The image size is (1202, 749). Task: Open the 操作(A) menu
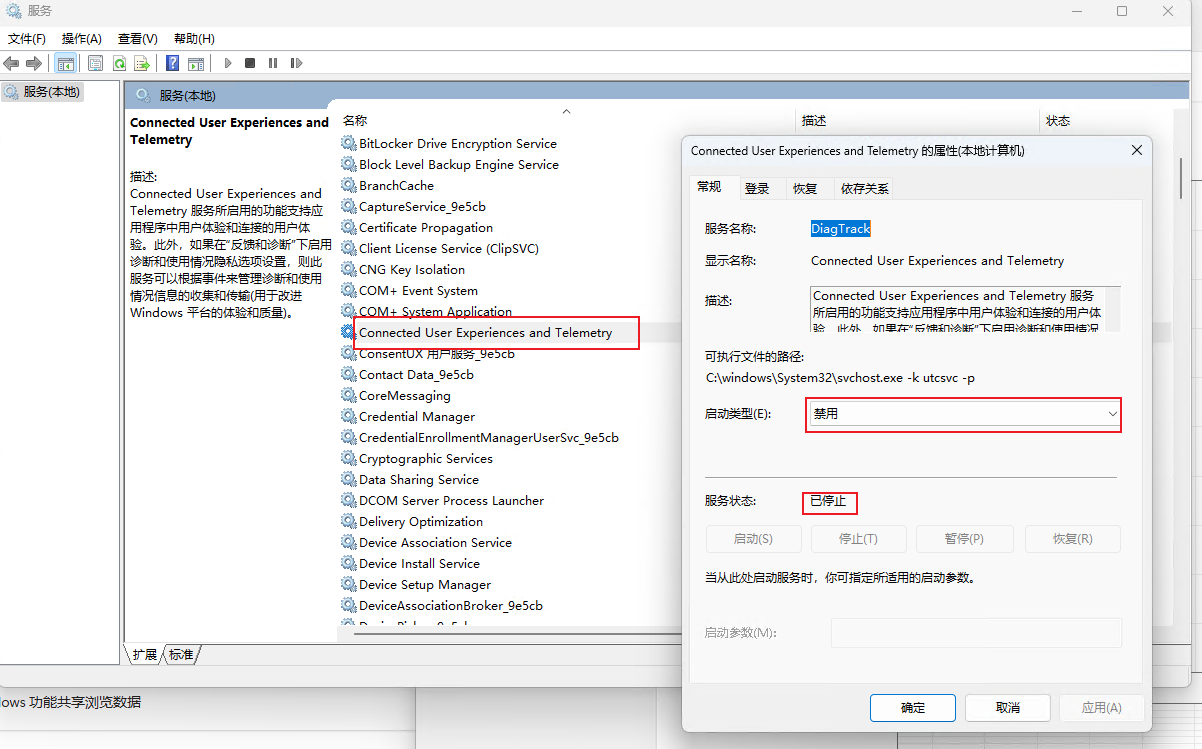pyautogui.click(x=81, y=39)
